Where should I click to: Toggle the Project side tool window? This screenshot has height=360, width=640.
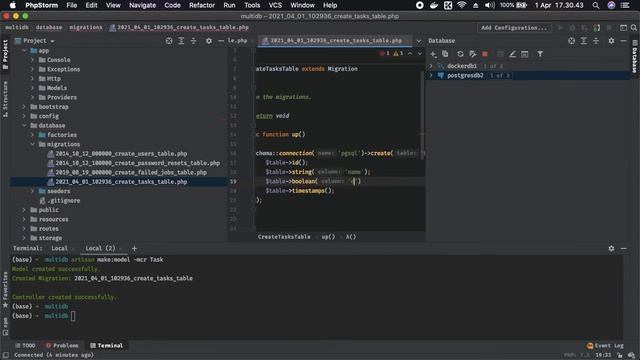pyautogui.click(x=5, y=54)
